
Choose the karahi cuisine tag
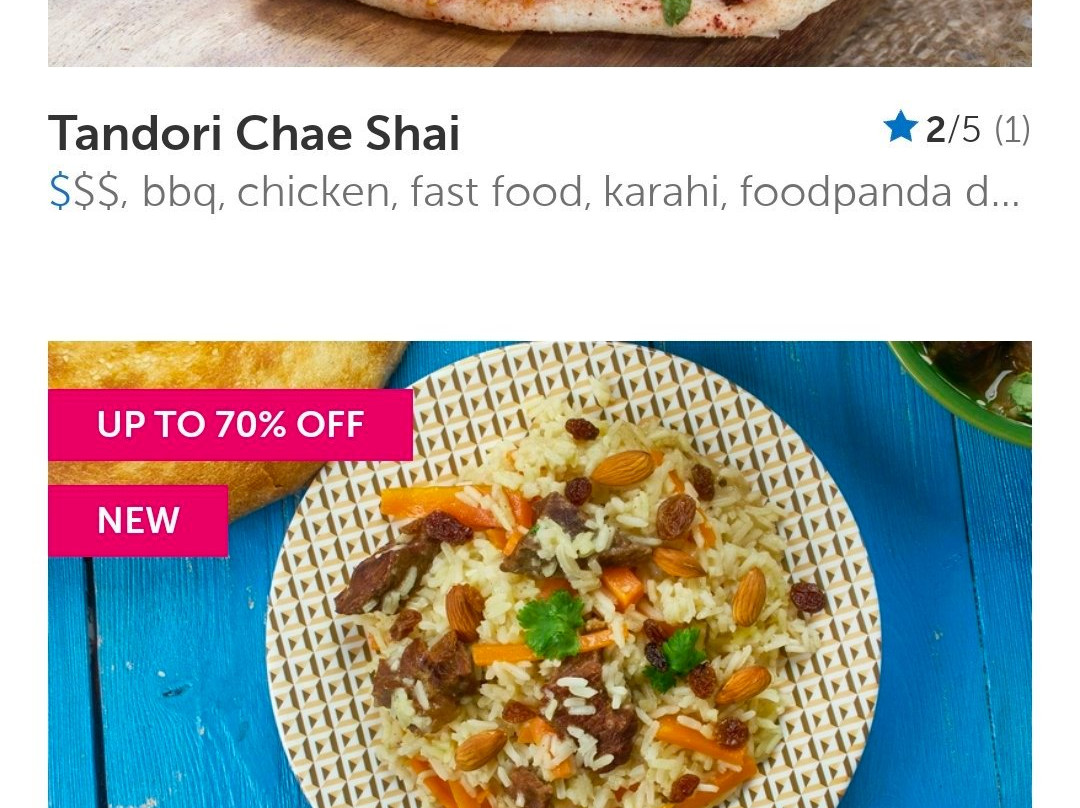pos(660,191)
